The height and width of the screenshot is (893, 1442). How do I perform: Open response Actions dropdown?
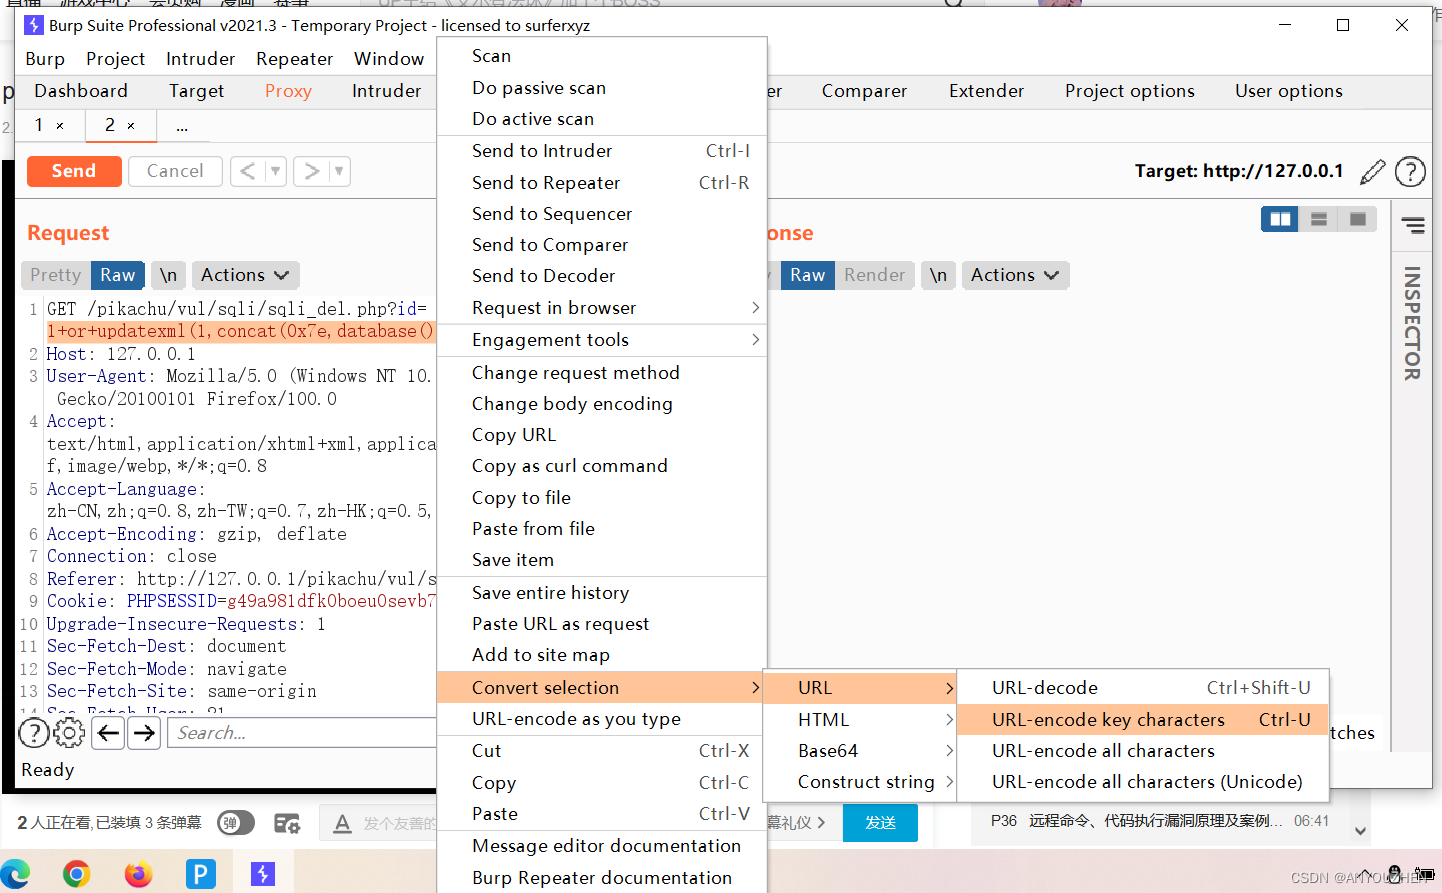pyautogui.click(x=1015, y=275)
